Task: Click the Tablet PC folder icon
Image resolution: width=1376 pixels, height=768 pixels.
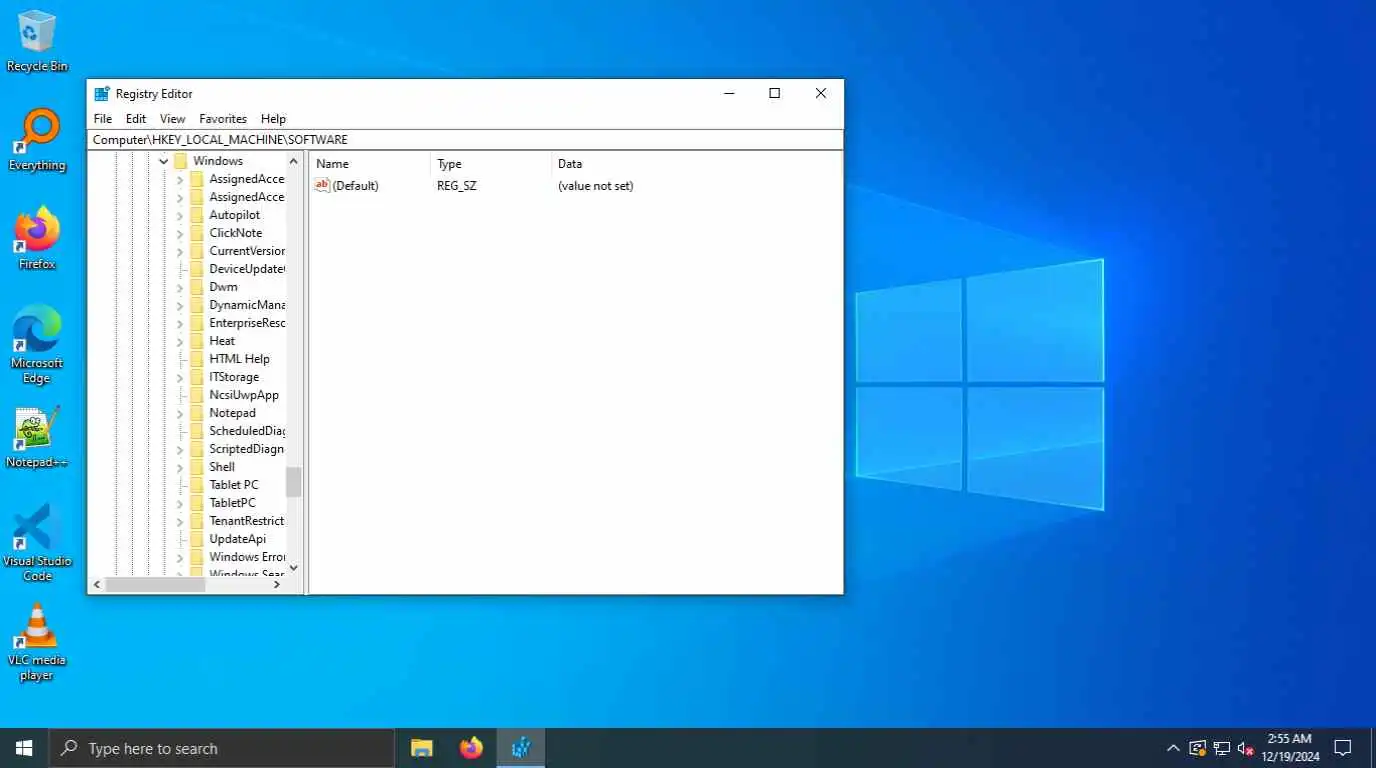Action: click(196, 485)
